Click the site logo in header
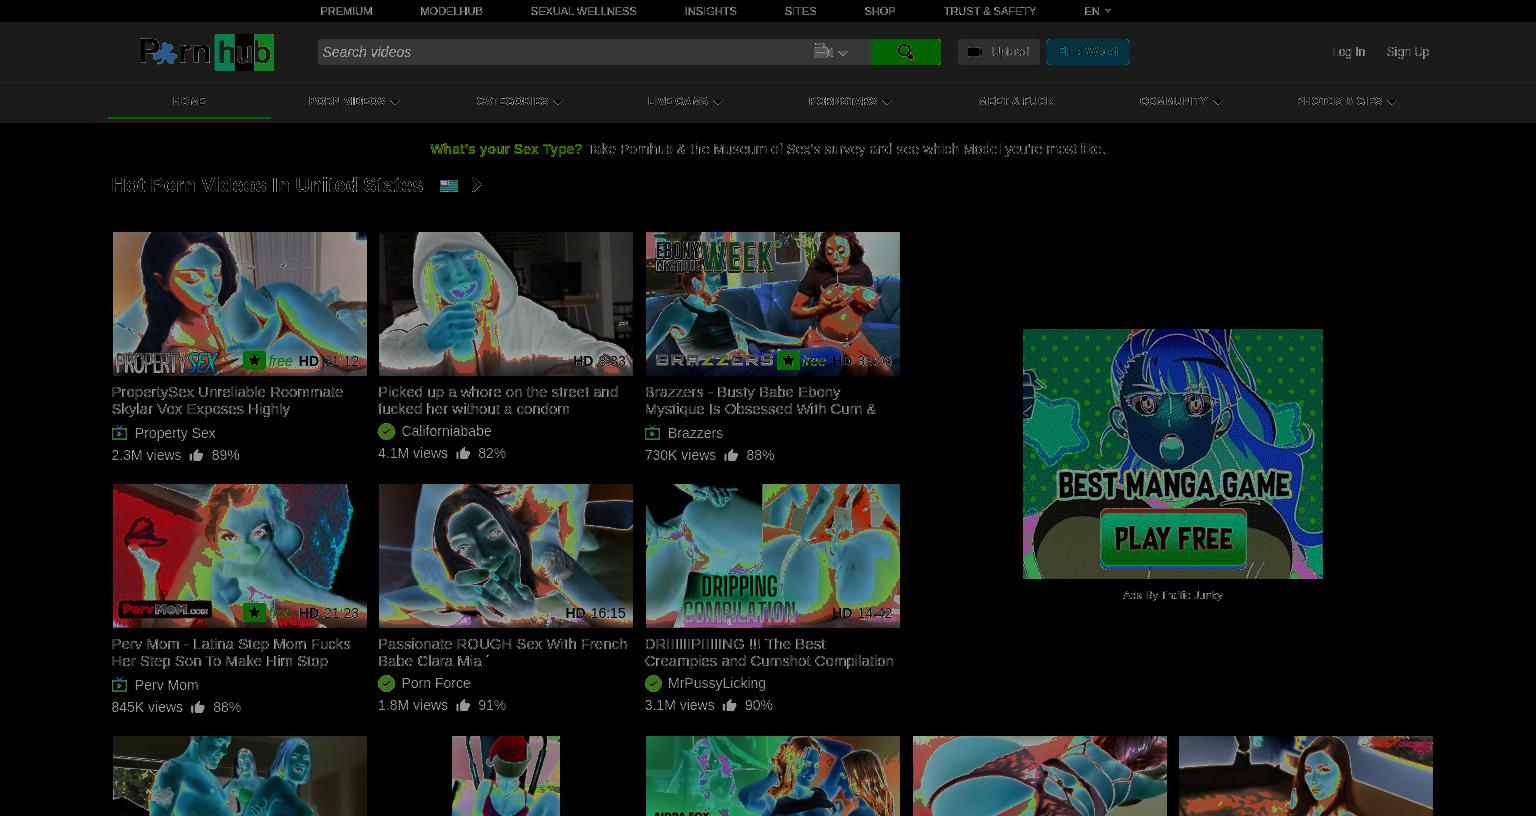The width and height of the screenshot is (1536, 816). [x=207, y=52]
